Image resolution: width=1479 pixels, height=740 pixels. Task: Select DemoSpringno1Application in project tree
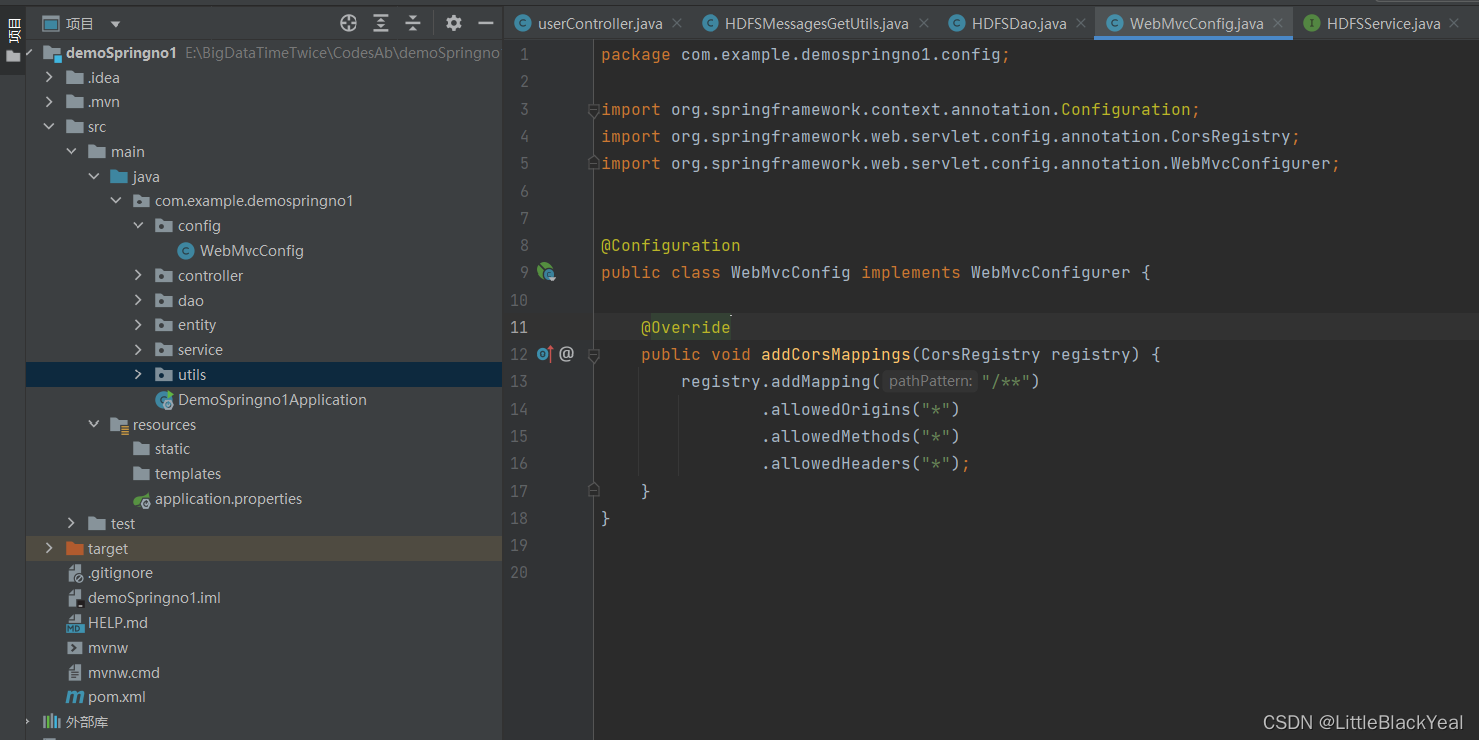pyautogui.click(x=272, y=400)
